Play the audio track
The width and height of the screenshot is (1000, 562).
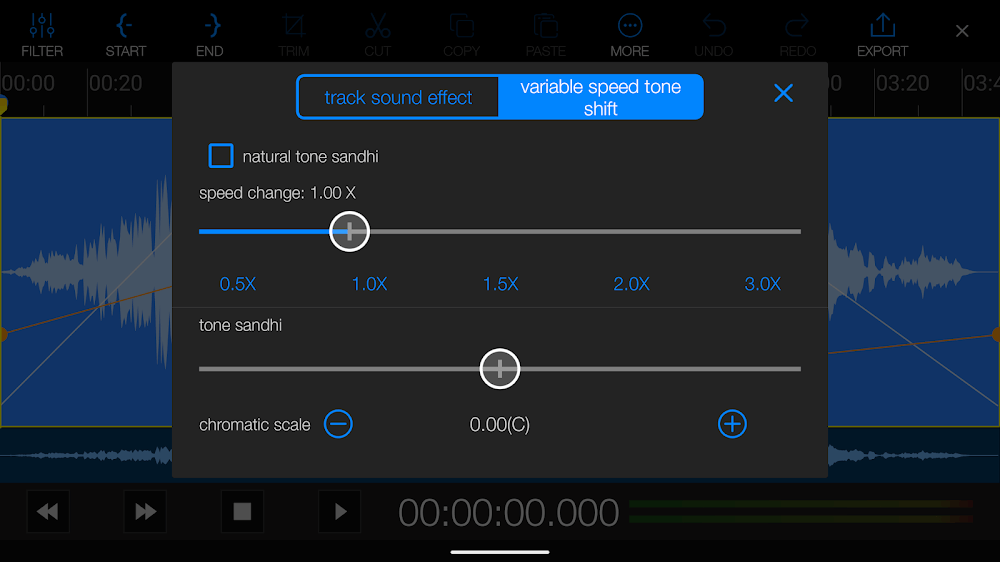(x=340, y=512)
